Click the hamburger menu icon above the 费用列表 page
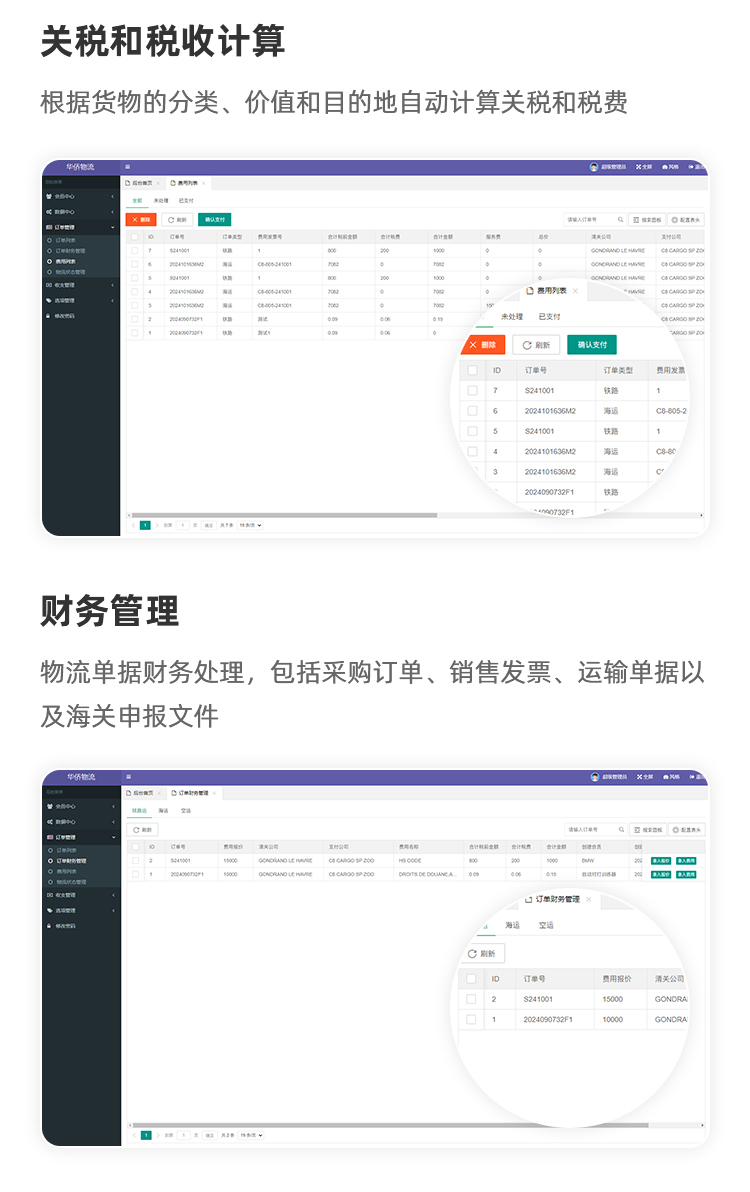This screenshot has height=1192, width=750. click(127, 167)
